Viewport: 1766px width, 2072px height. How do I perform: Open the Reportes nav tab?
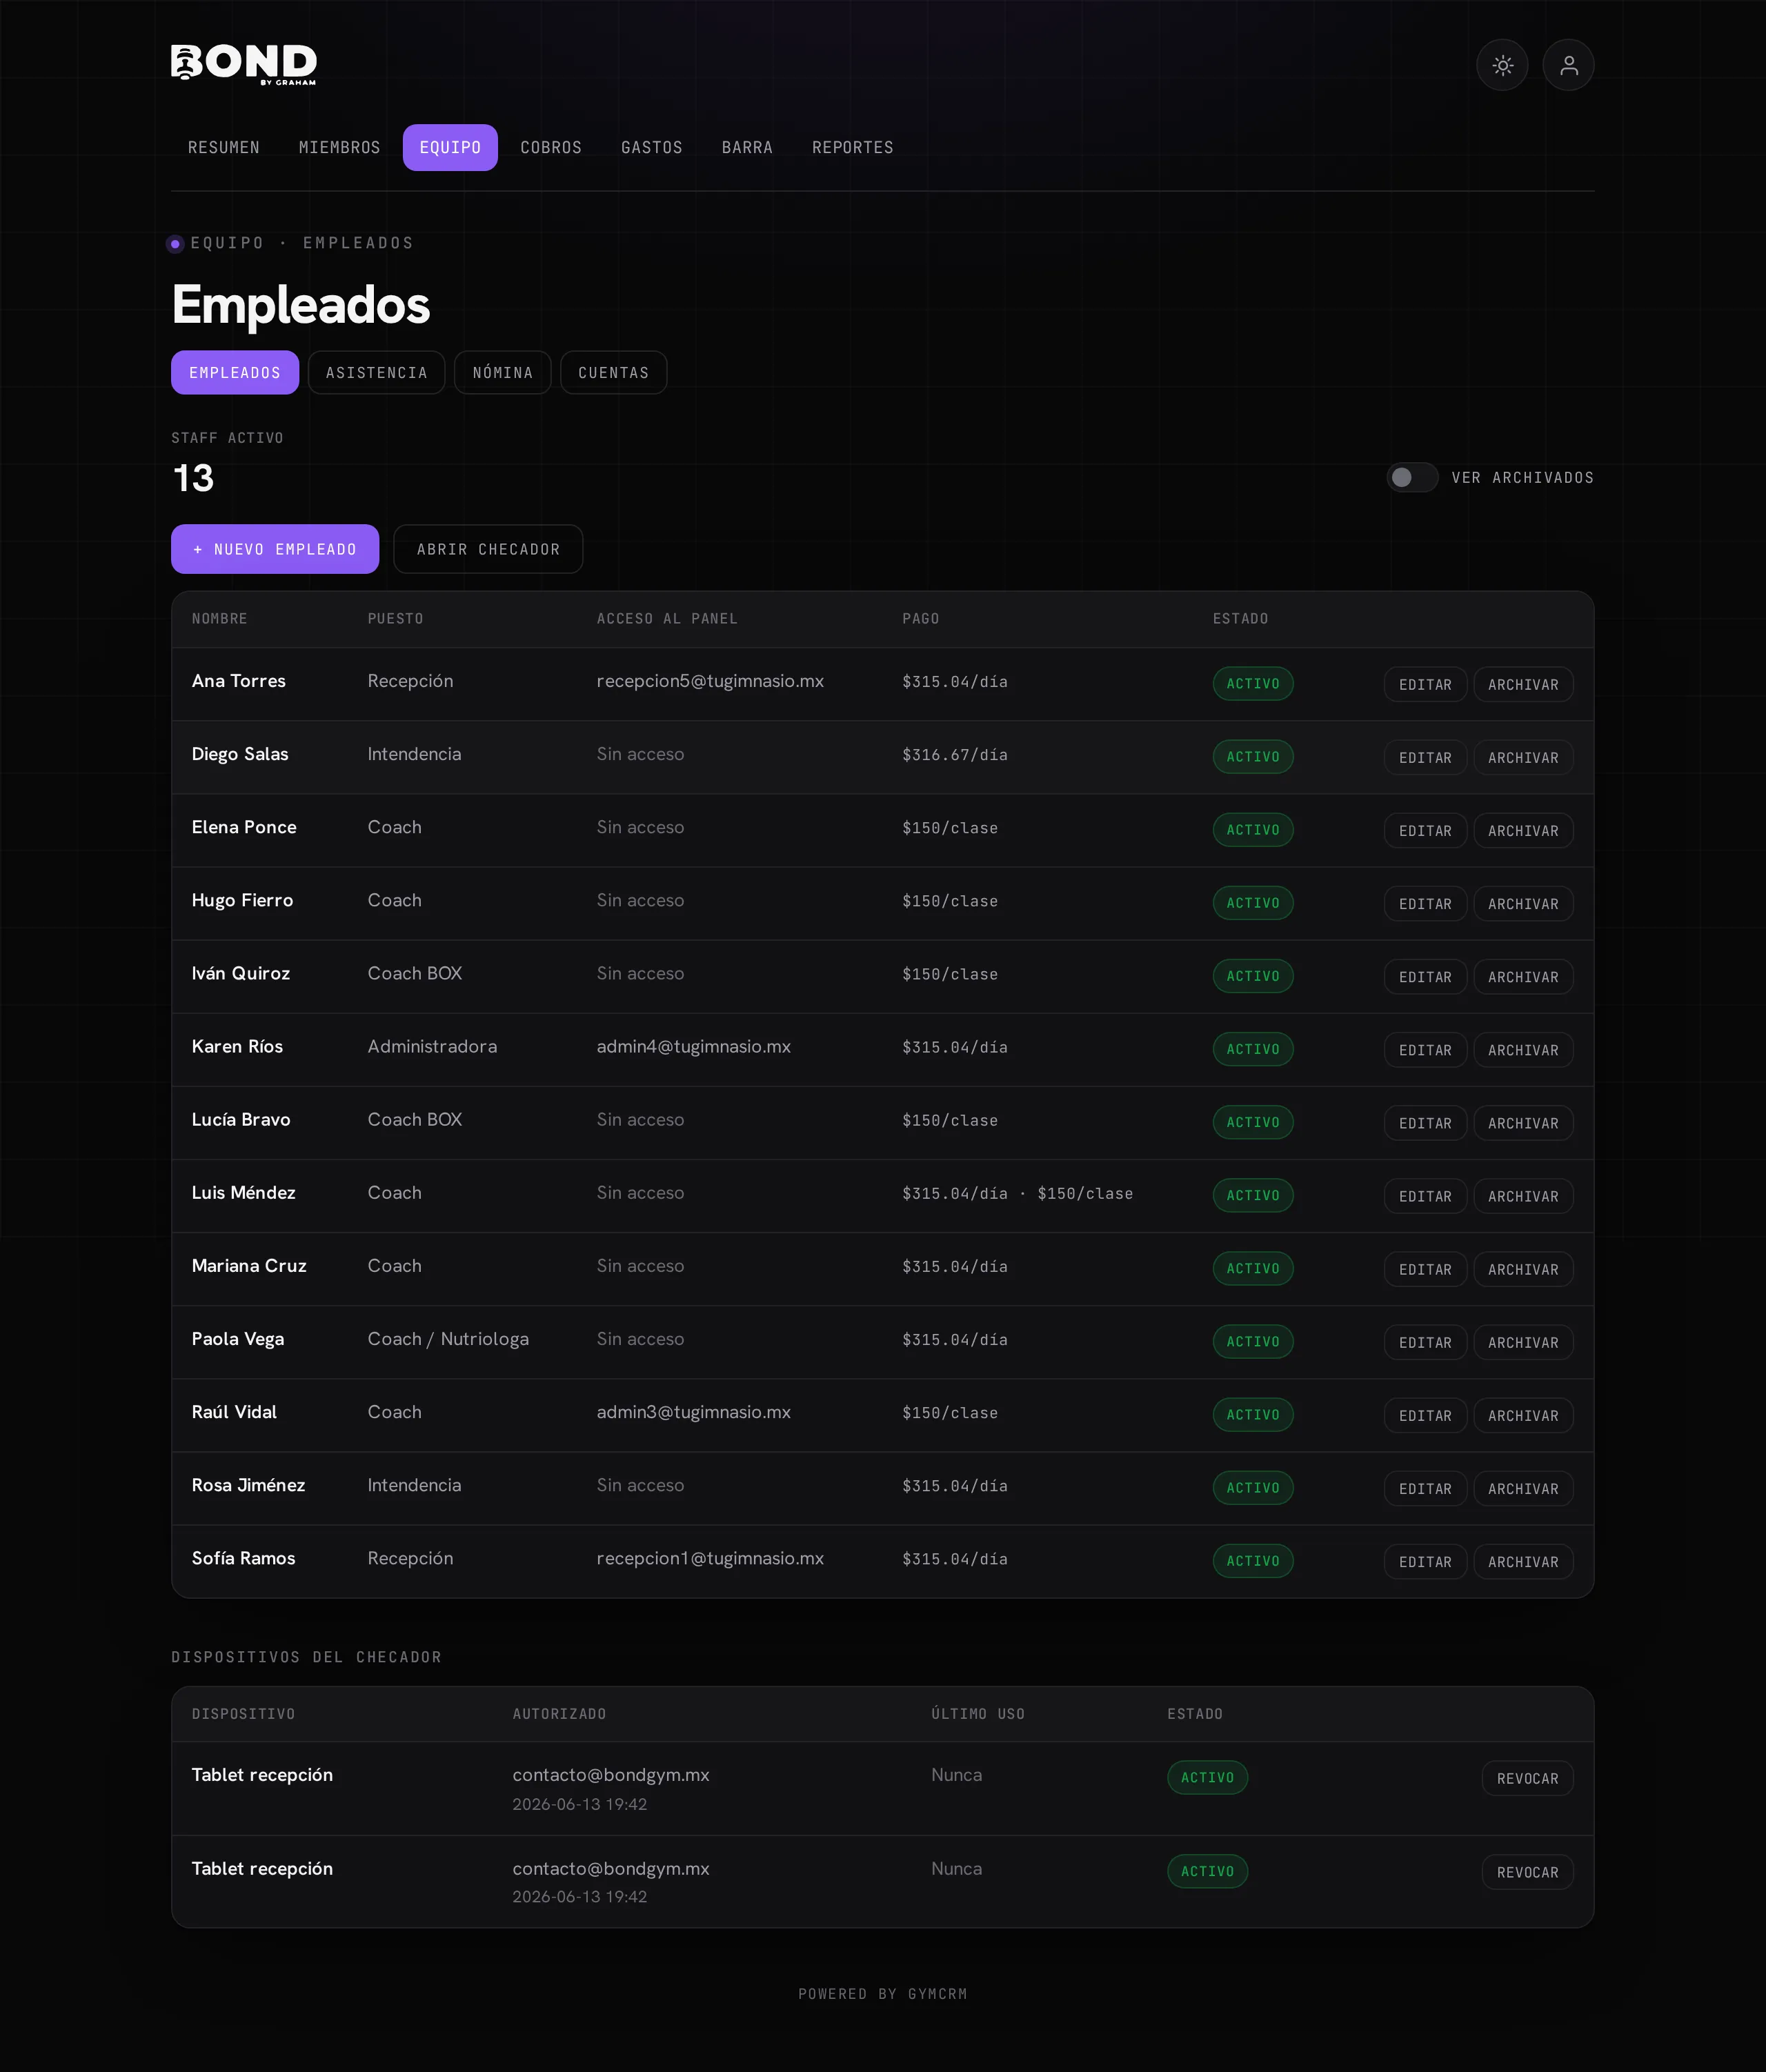(x=853, y=147)
